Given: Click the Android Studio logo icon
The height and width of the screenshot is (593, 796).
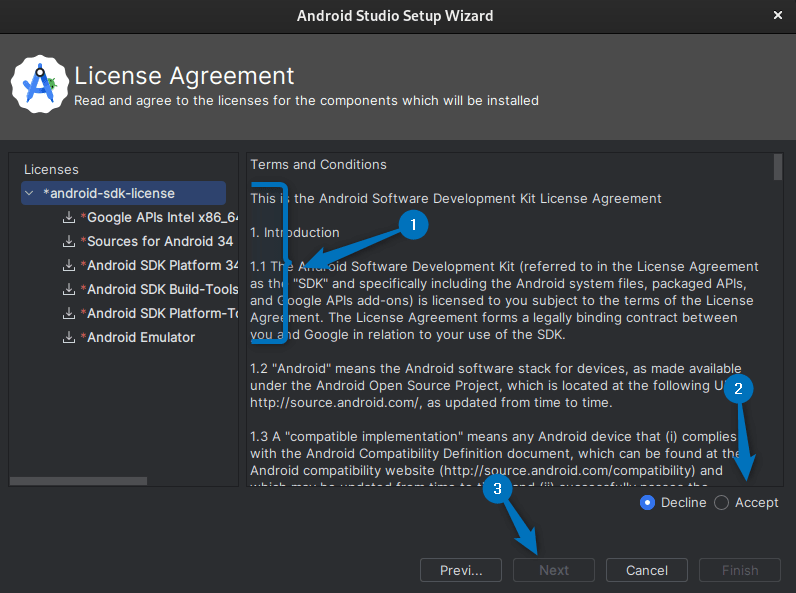Looking at the screenshot, I should [40, 84].
